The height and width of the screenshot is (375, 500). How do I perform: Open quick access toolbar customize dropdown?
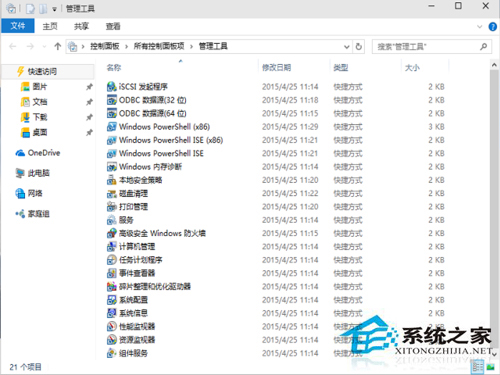[x=54, y=9]
